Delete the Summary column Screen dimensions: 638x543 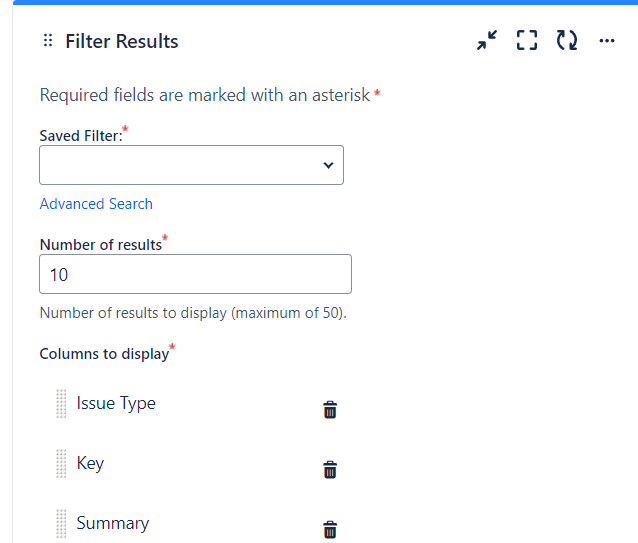pyautogui.click(x=330, y=530)
